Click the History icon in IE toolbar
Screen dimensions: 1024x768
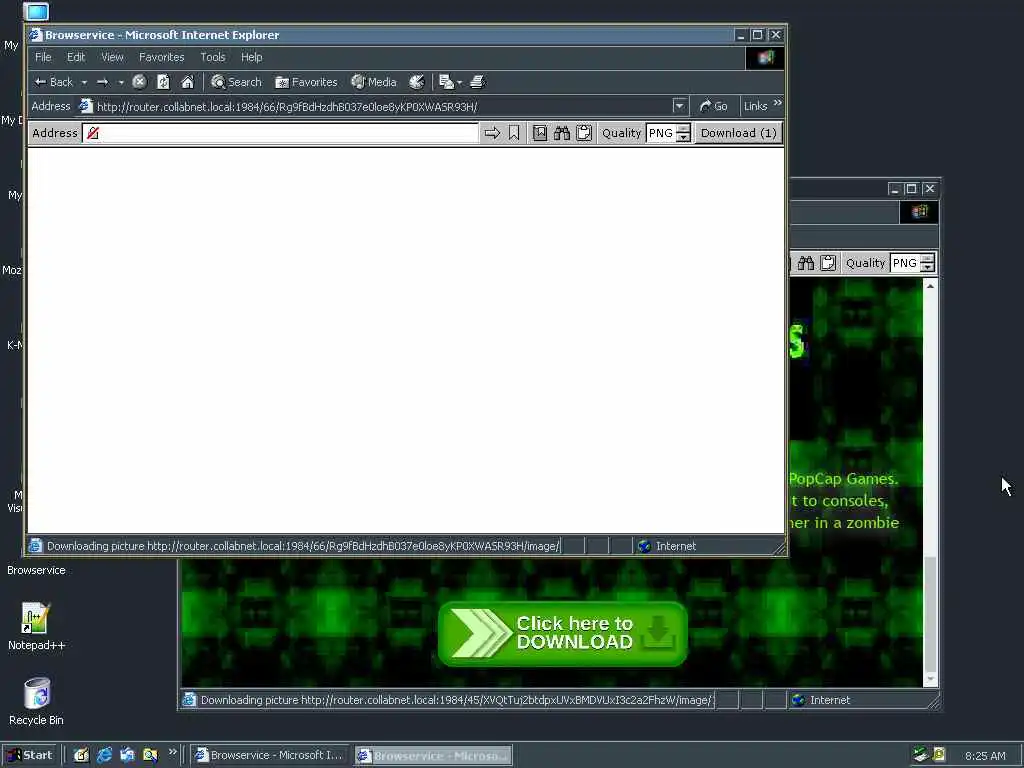[417, 82]
